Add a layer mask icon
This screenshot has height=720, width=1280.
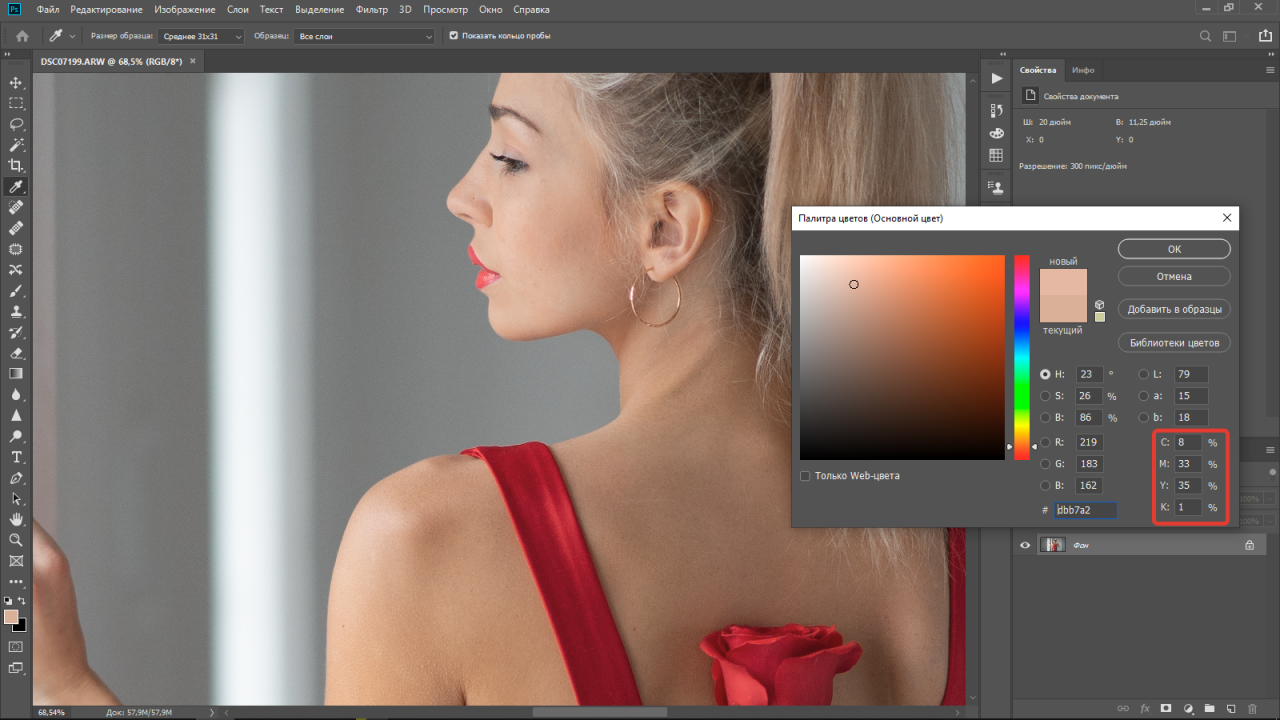pyautogui.click(x=1167, y=709)
